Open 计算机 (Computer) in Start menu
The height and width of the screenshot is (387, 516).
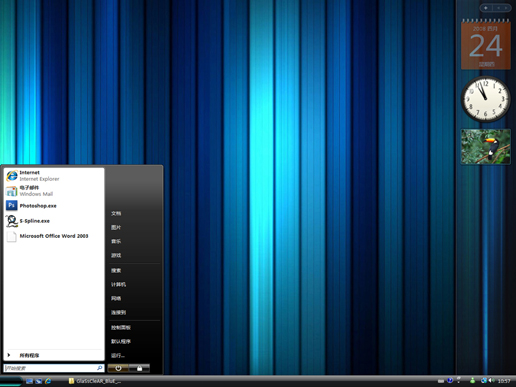click(x=135, y=284)
